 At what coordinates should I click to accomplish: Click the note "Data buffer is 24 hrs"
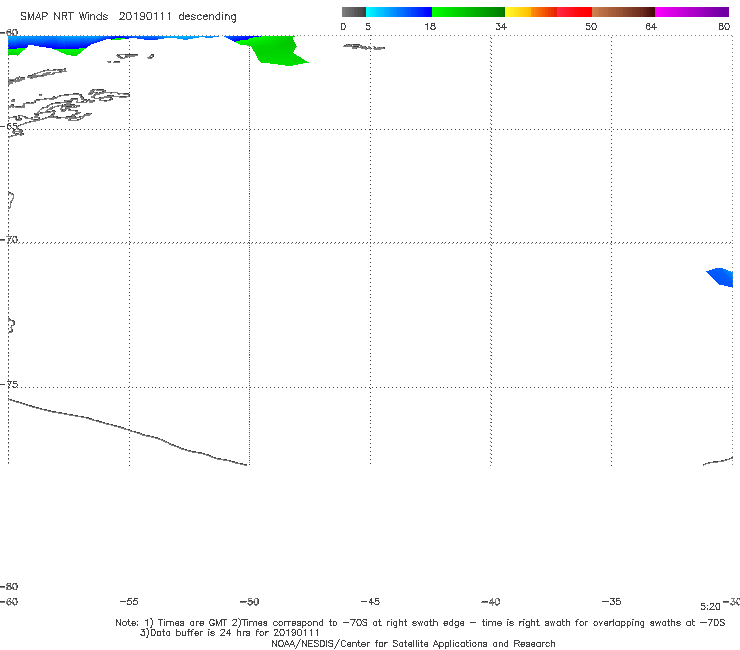pyautogui.click(x=201, y=633)
